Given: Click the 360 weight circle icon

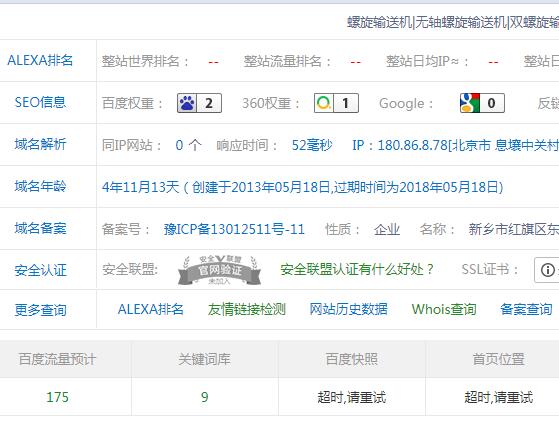Looking at the screenshot, I should [324, 103].
